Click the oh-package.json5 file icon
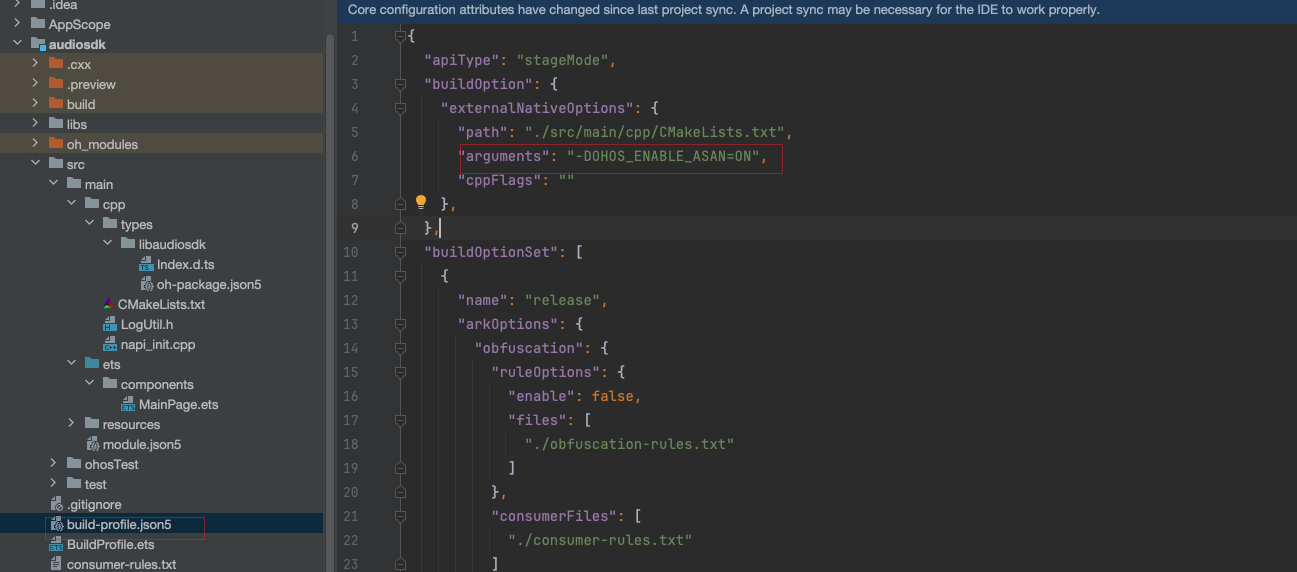 (x=147, y=284)
